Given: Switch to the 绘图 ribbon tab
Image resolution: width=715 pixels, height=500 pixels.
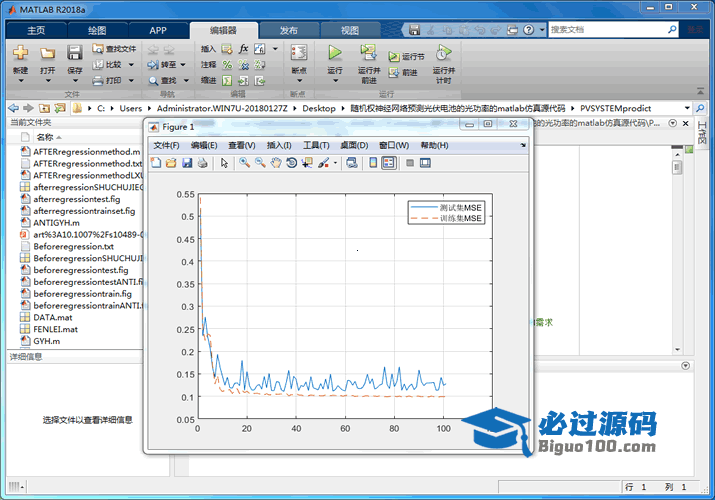Looking at the screenshot, I should (97, 30).
